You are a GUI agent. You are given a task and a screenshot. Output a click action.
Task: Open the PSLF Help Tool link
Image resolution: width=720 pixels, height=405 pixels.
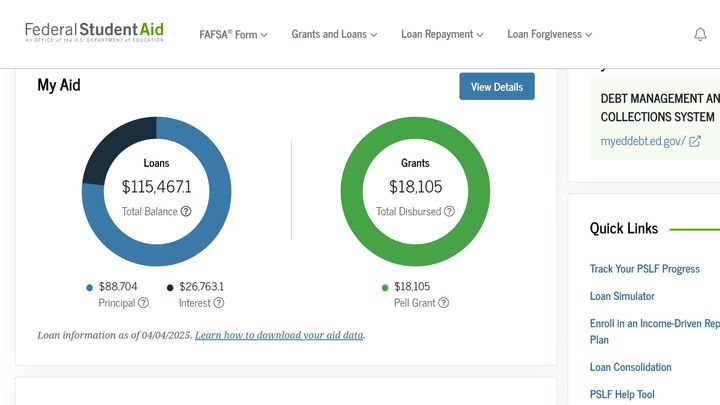622,394
